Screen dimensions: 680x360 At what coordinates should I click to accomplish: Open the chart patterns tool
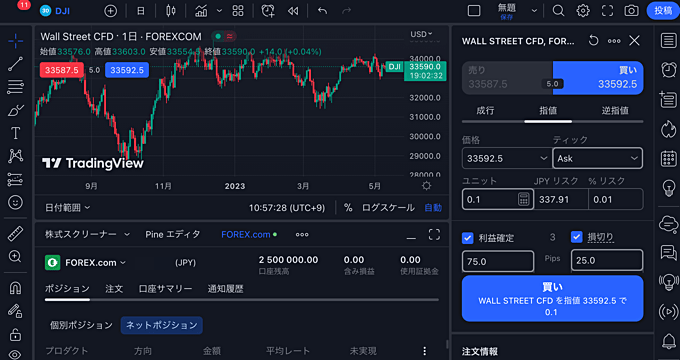click(15, 156)
